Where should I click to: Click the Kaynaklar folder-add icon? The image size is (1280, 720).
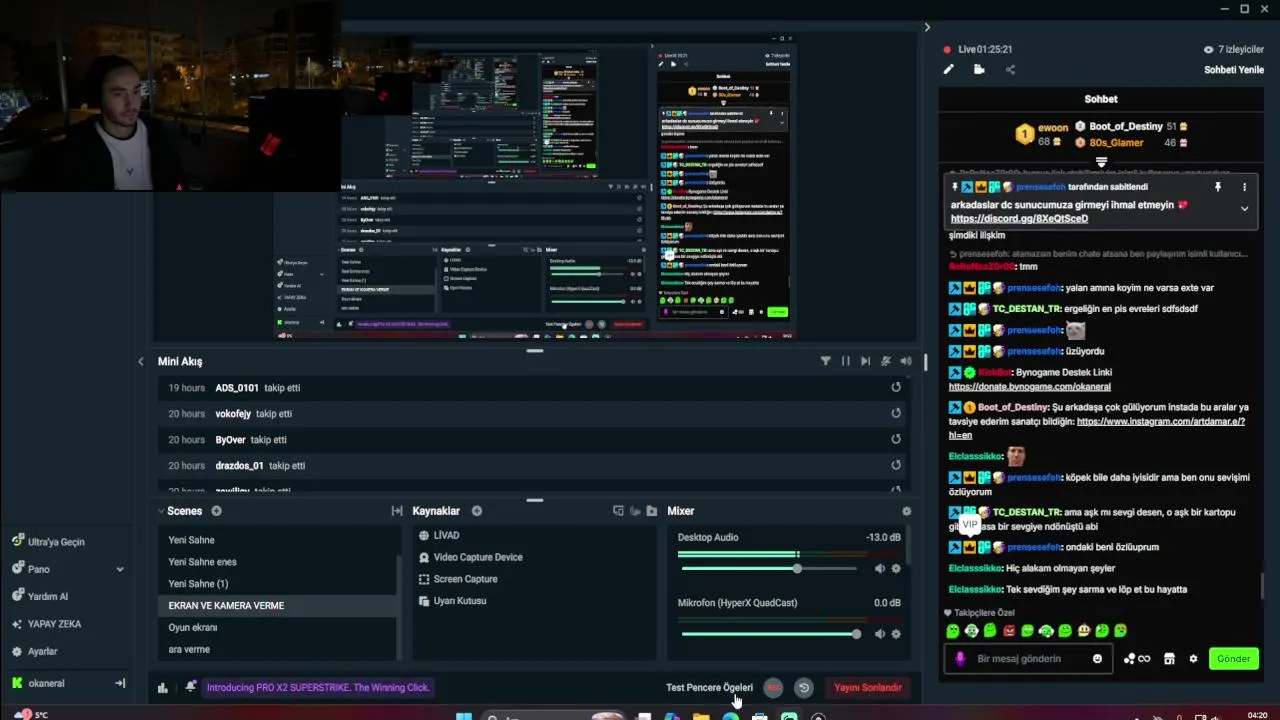(652, 511)
